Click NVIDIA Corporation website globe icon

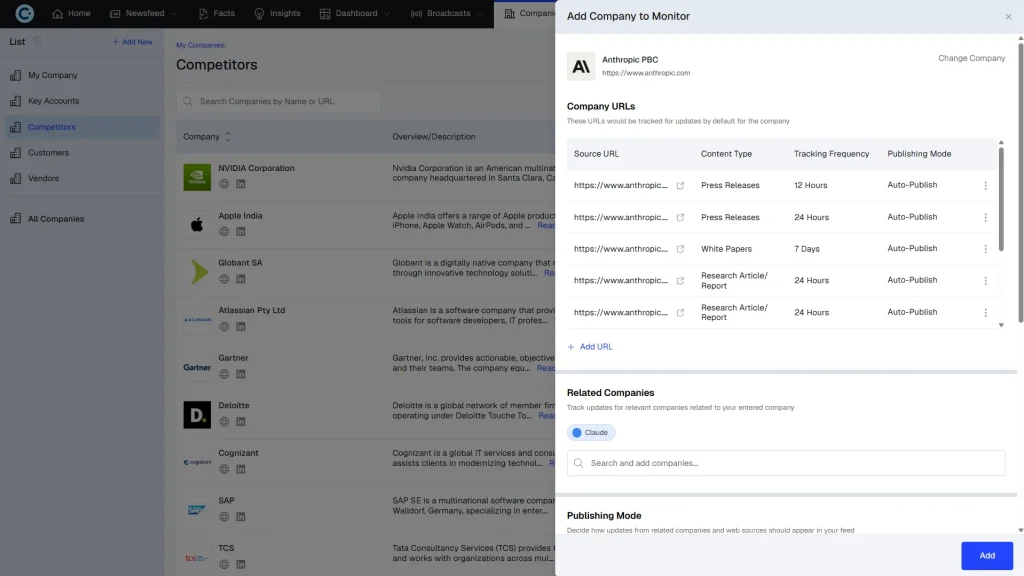pyautogui.click(x=224, y=184)
